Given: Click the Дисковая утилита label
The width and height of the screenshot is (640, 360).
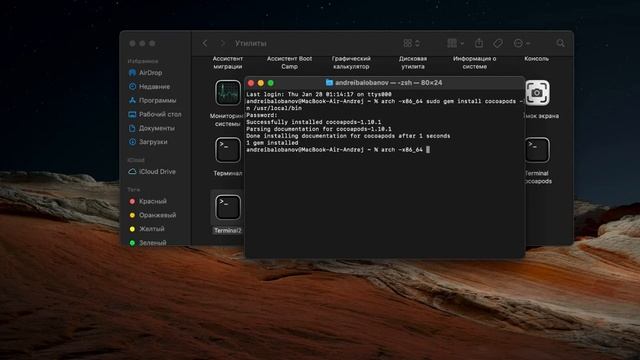Looking at the screenshot, I should pyautogui.click(x=413, y=62).
